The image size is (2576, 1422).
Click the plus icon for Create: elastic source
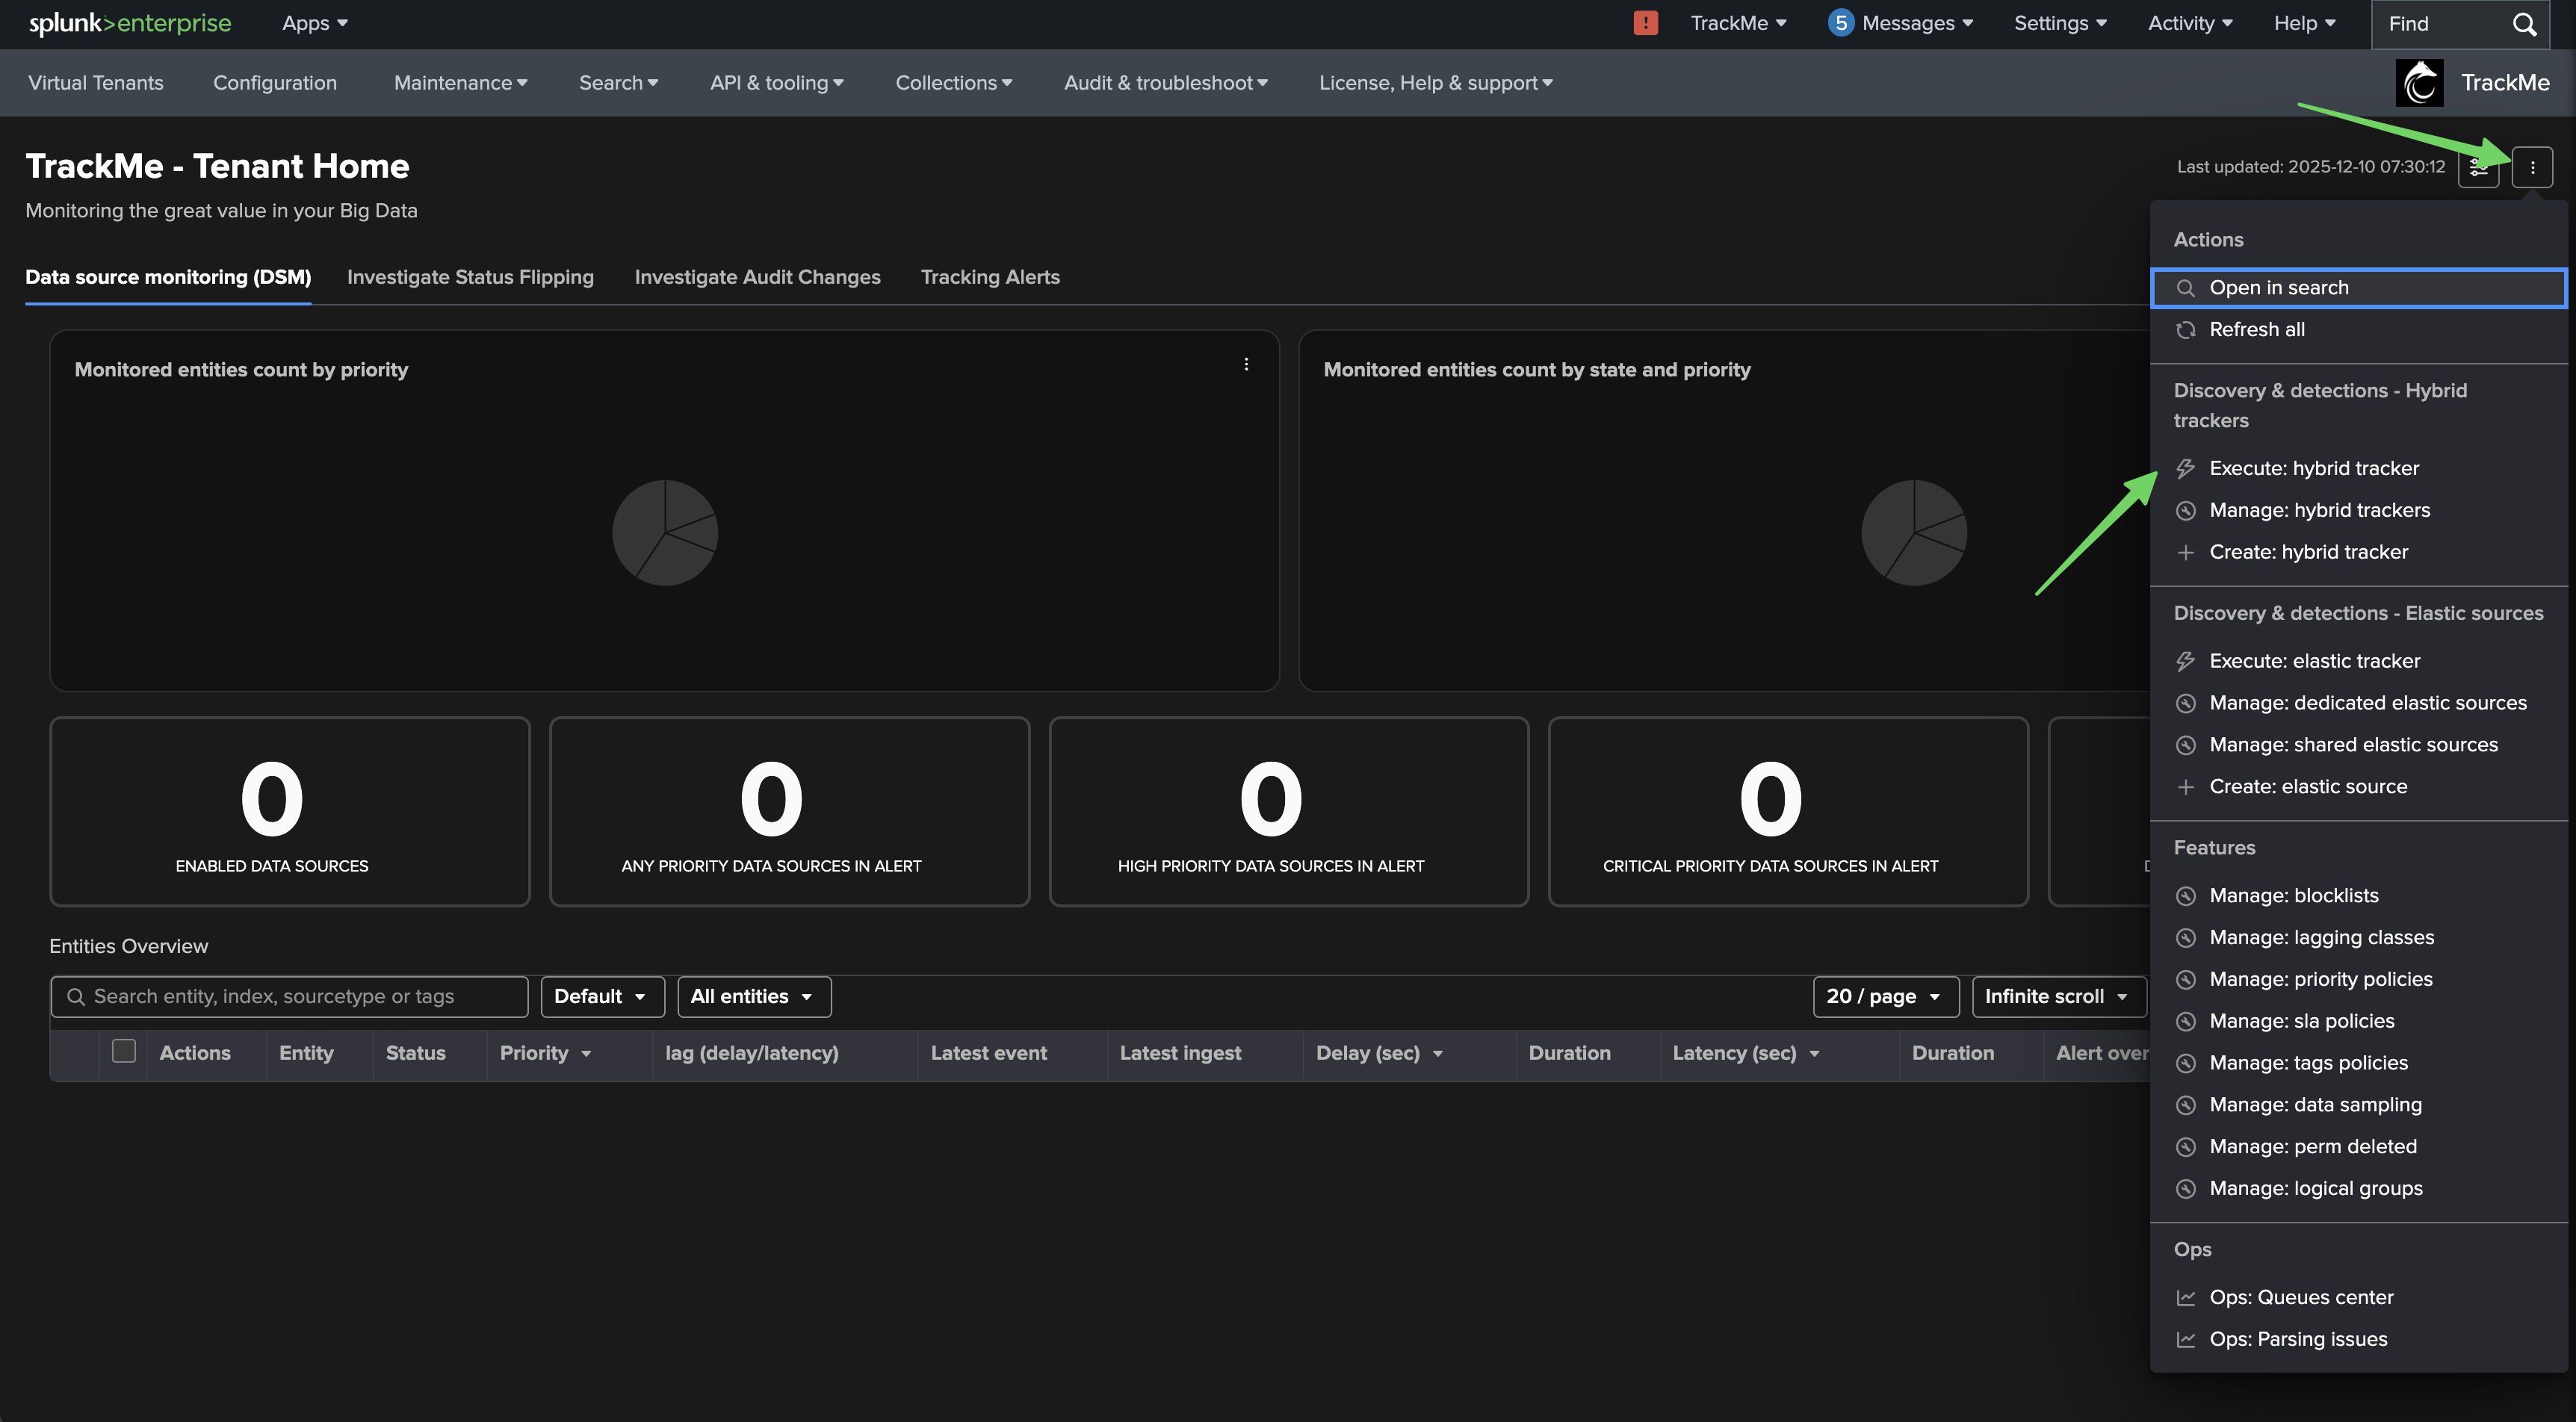(2186, 787)
